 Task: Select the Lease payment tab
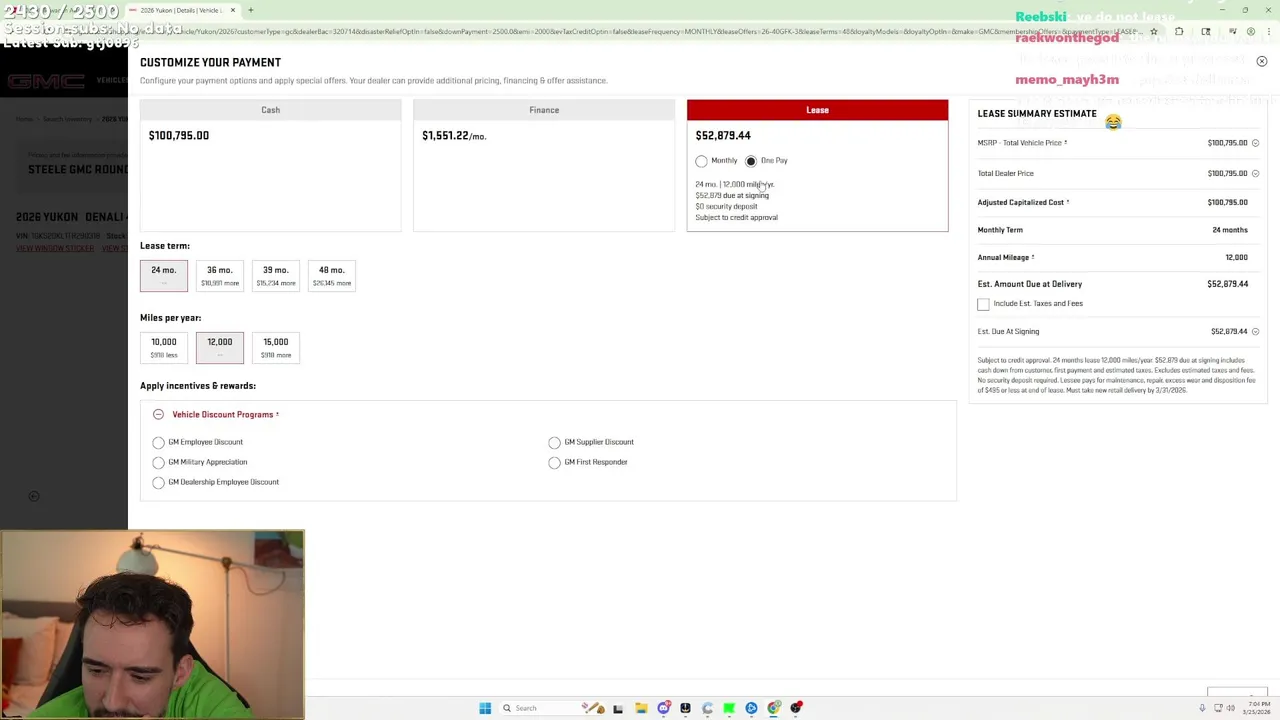pos(817,110)
